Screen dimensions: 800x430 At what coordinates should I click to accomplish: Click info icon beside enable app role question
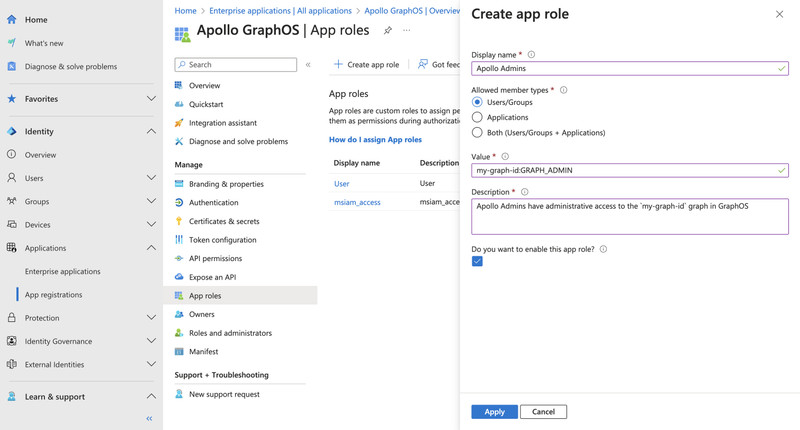point(603,249)
